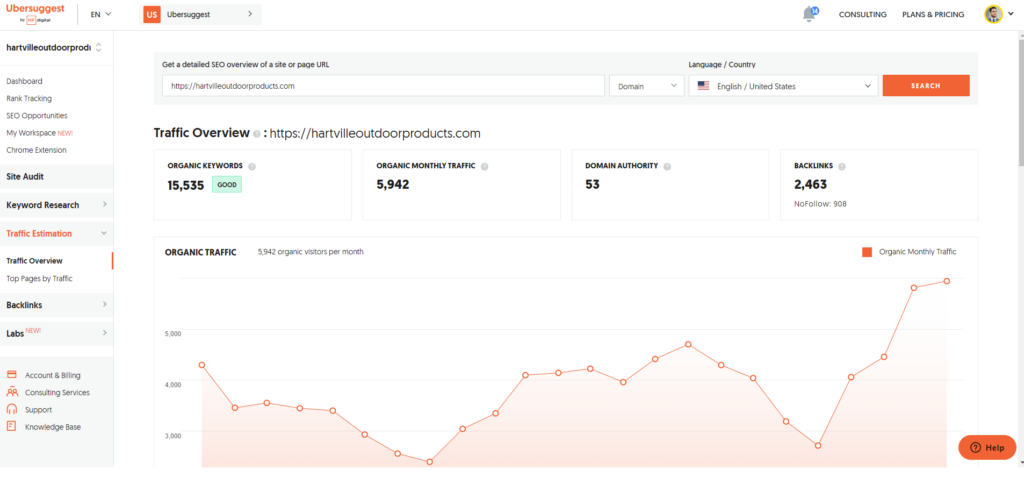1024x477 pixels.
Task: Expand the Backlinks sidebar section
Action: pos(56,305)
